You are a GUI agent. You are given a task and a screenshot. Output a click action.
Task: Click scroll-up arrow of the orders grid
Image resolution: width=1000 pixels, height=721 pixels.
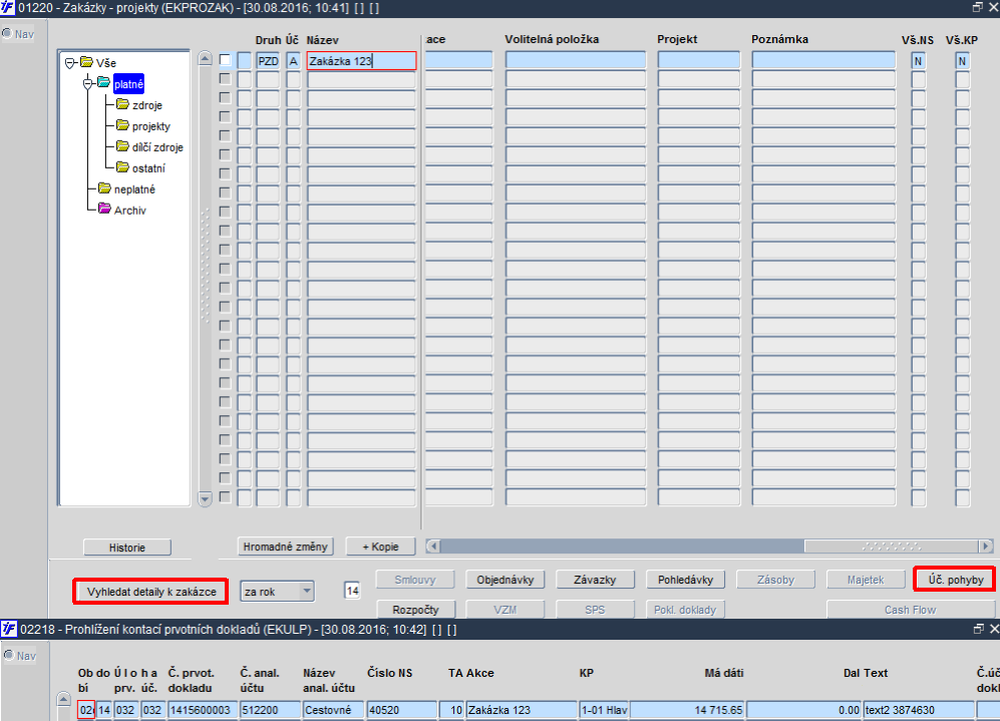(x=205, y=59)
